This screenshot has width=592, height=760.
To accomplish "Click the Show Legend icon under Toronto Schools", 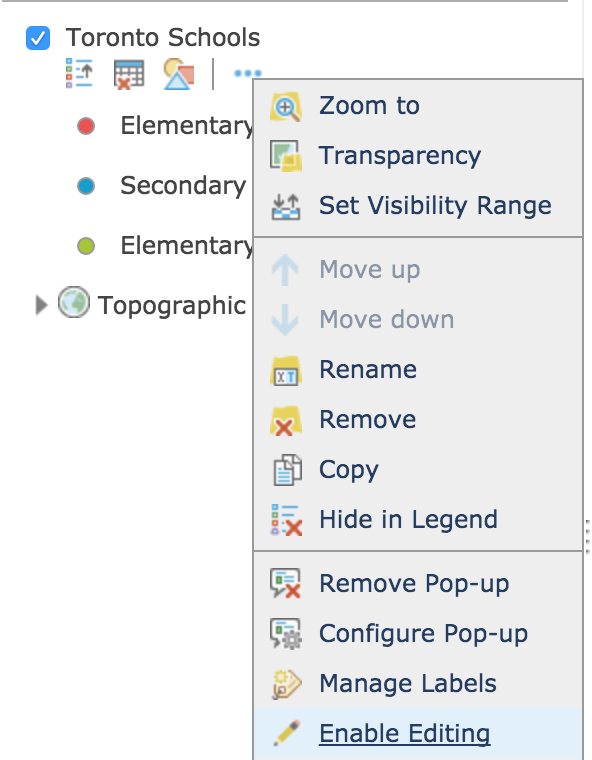I will point(79,73).
